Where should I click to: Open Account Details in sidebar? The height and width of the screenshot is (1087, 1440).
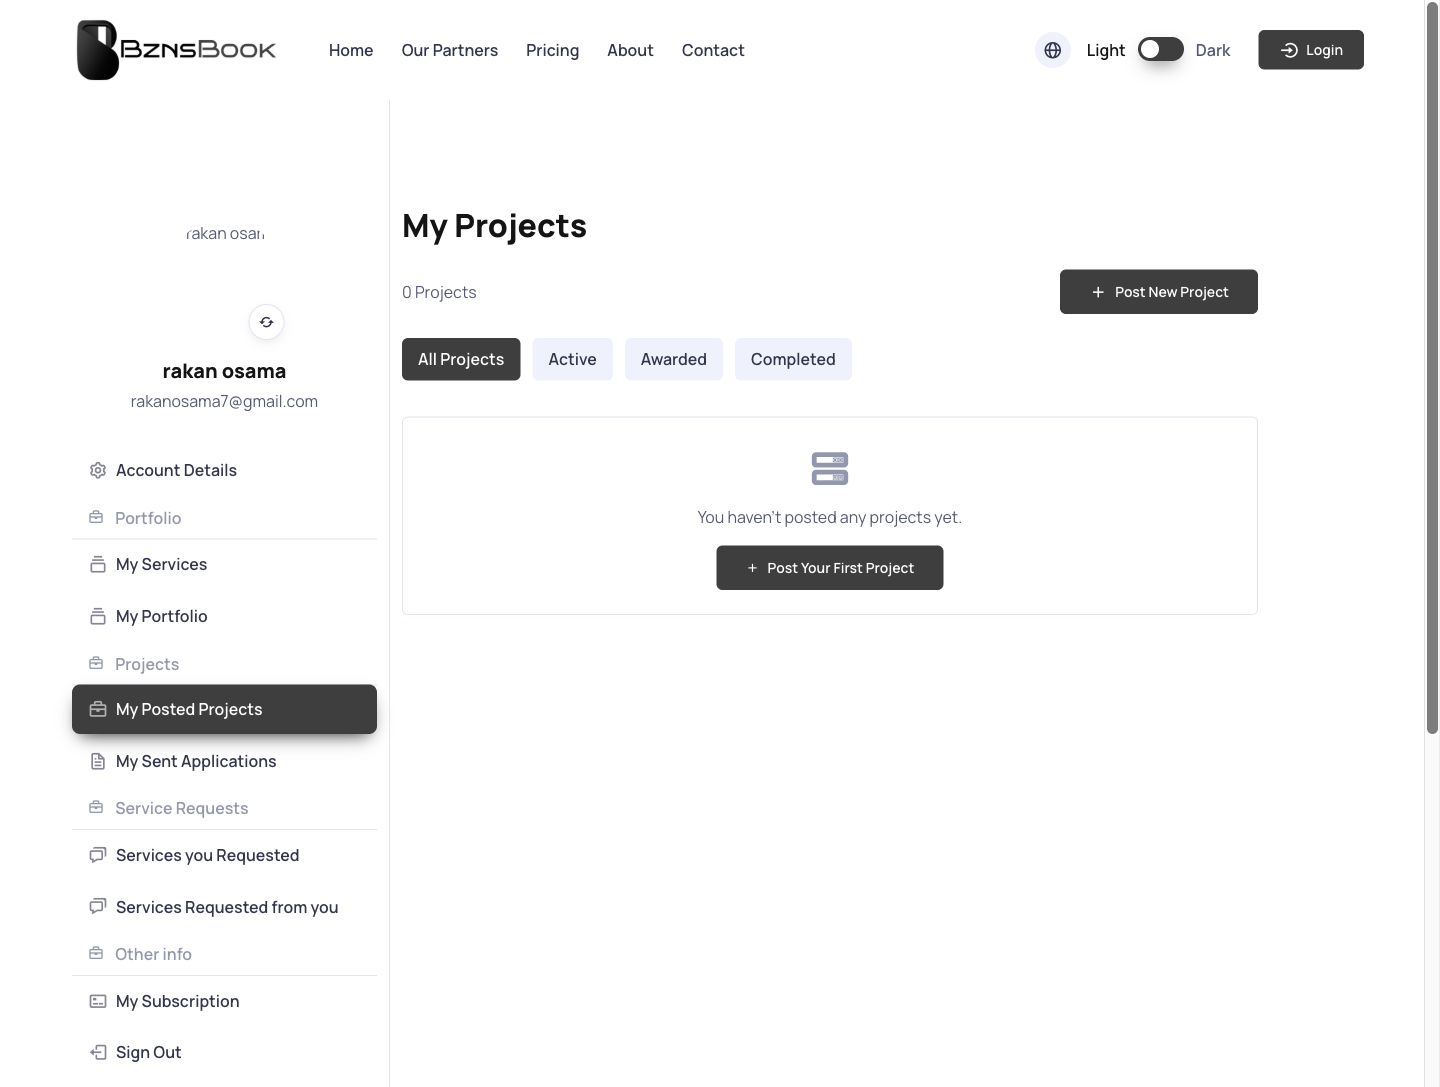click(224, 470)
